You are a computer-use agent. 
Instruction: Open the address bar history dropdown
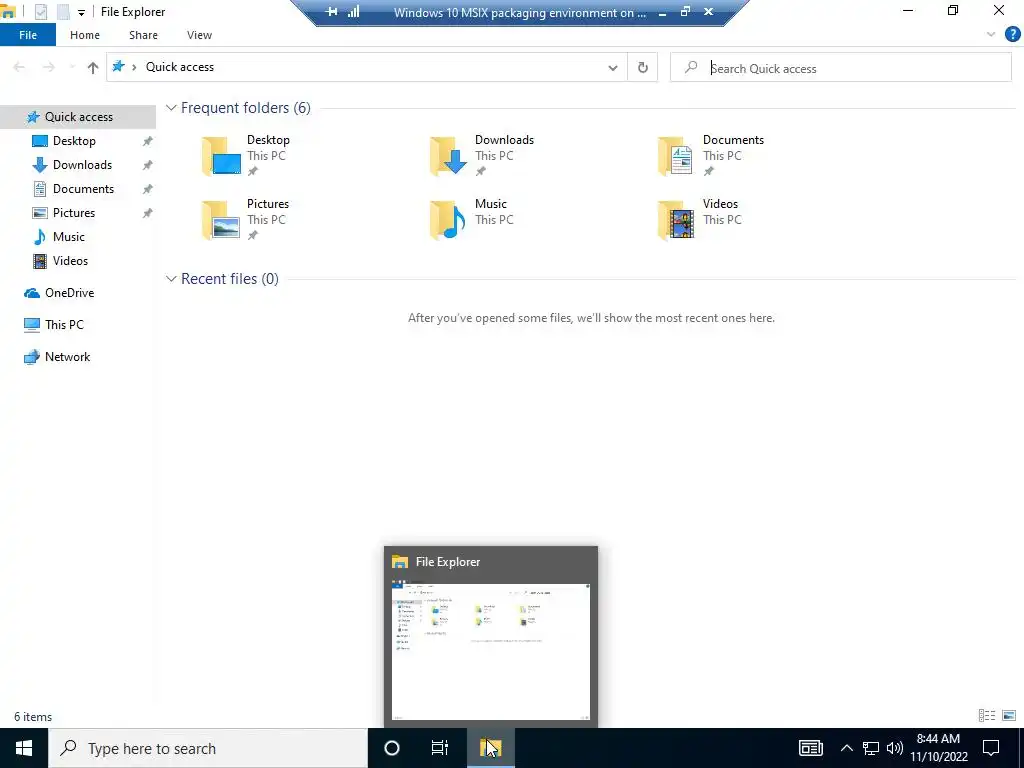tap(613, 67)
